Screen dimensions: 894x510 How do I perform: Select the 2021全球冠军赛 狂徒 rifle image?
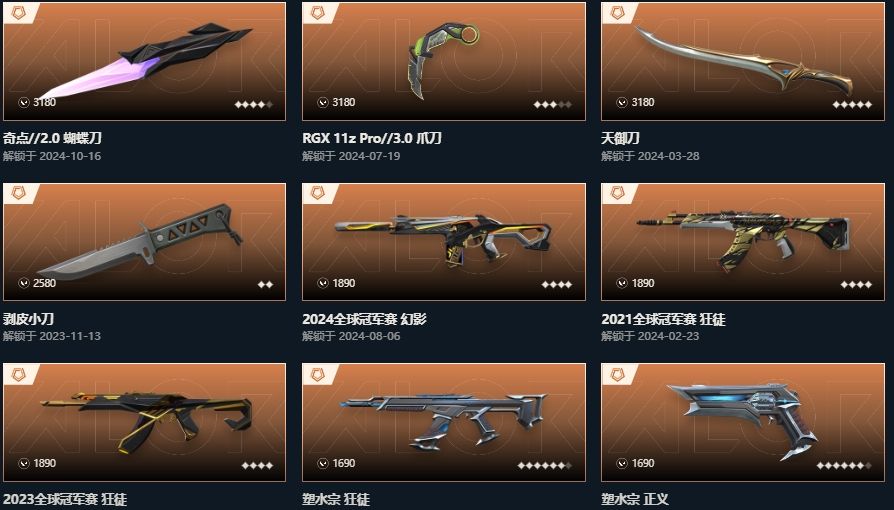pos(743,240)
